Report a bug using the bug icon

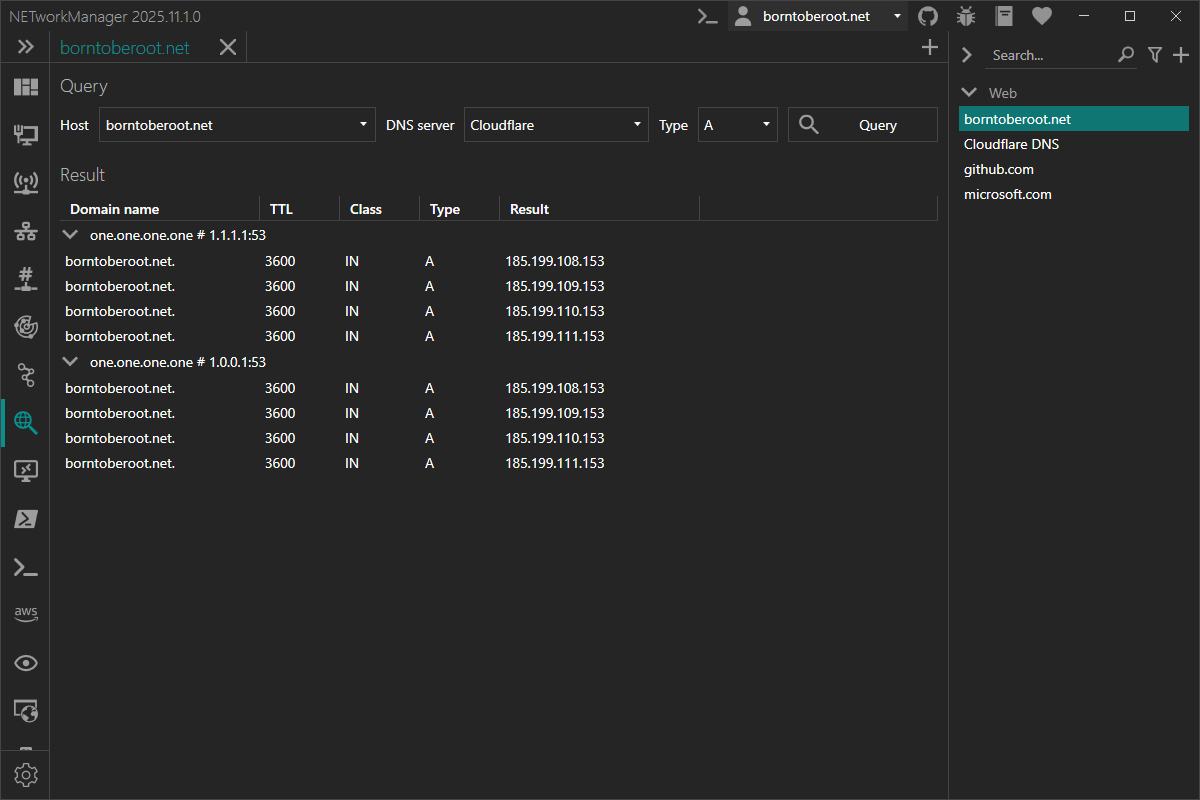coord(965,16)
